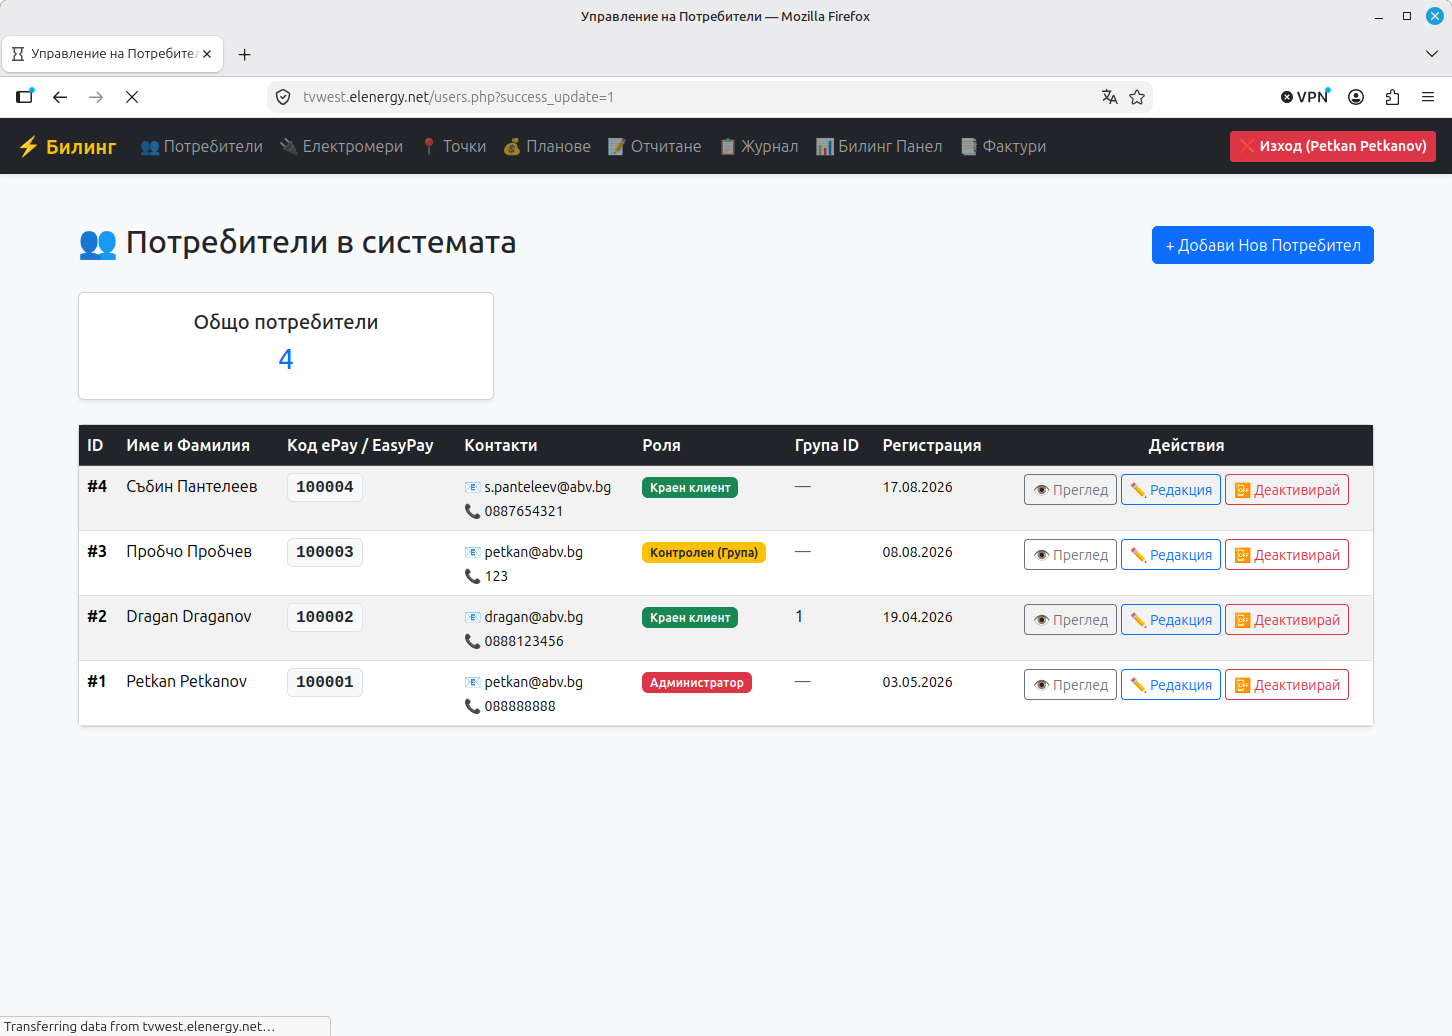Screen dimensions: 1452x1036
Task: Click registration date 03.05.2026
Action: point(918,682)
